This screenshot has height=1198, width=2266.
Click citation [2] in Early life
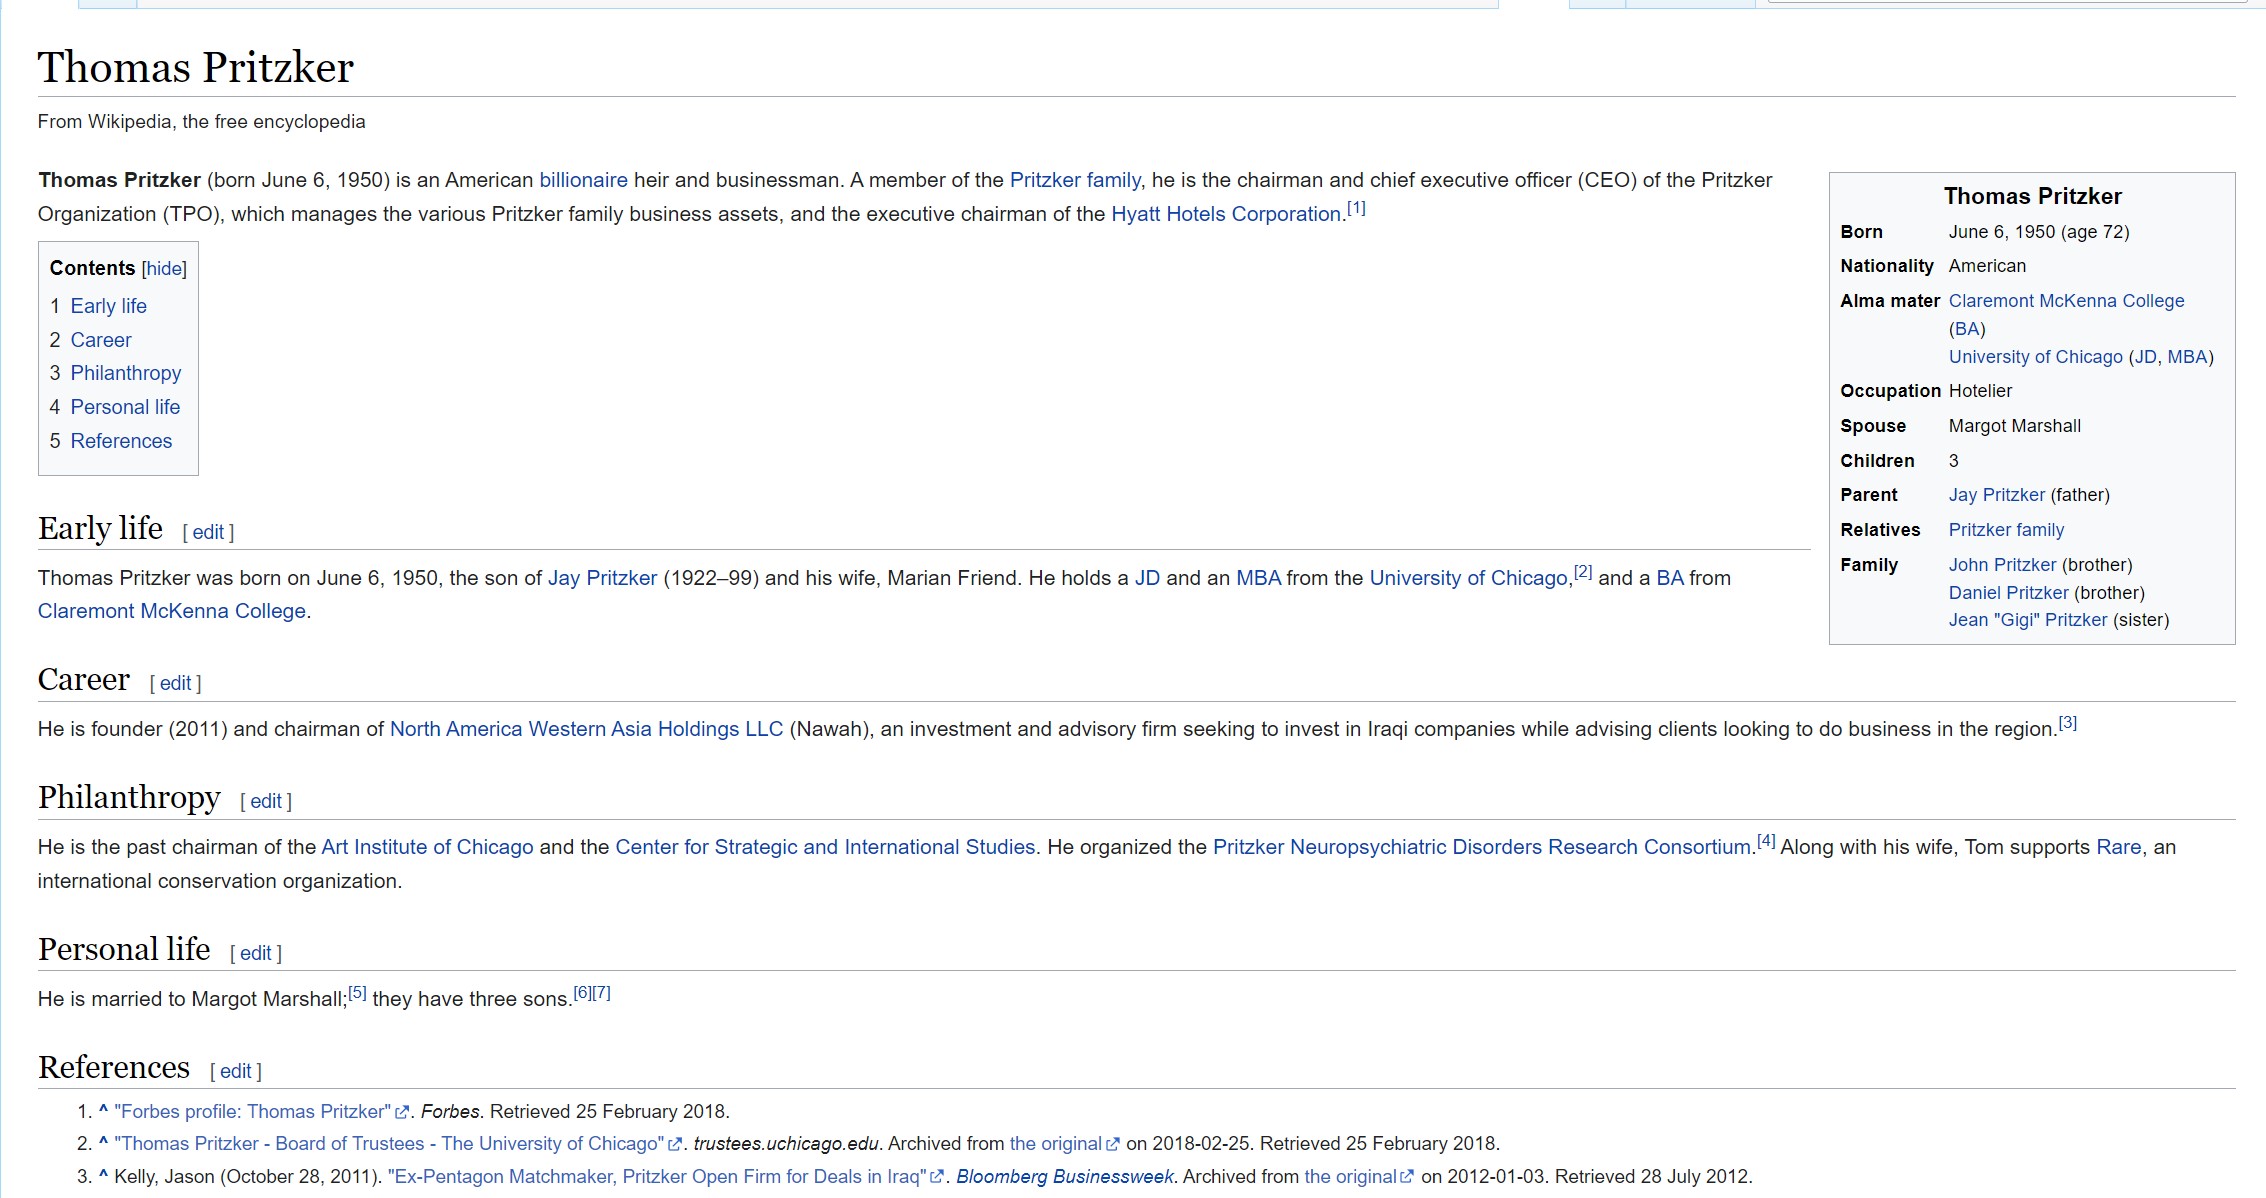[x=1583, y=572]
